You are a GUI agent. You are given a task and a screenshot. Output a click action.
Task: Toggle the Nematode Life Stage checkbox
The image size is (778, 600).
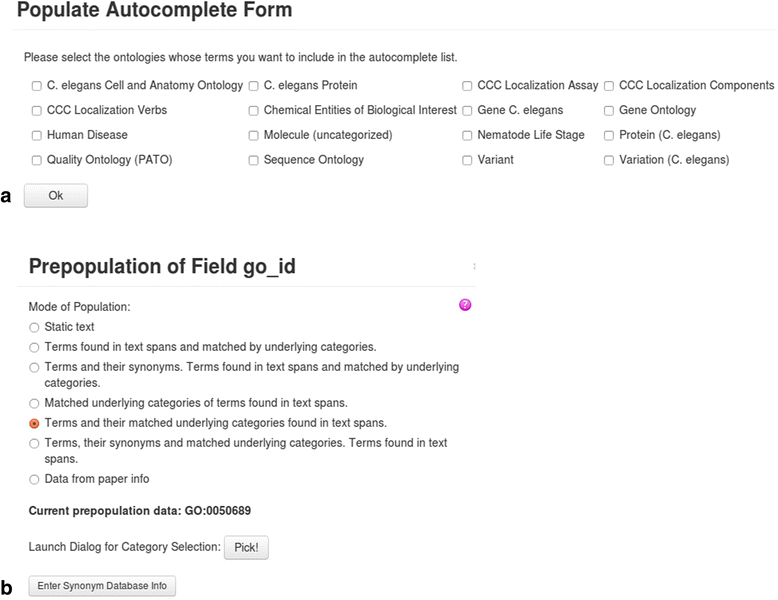(467, 135)
